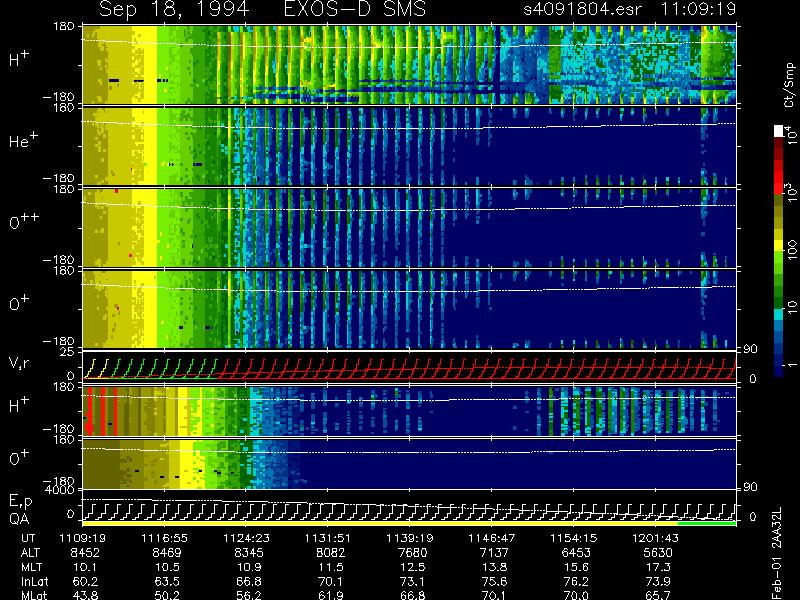Click the 'UT' row header
Screen dimensions: 800x600
pyautogui.click(x=29, y=538)
